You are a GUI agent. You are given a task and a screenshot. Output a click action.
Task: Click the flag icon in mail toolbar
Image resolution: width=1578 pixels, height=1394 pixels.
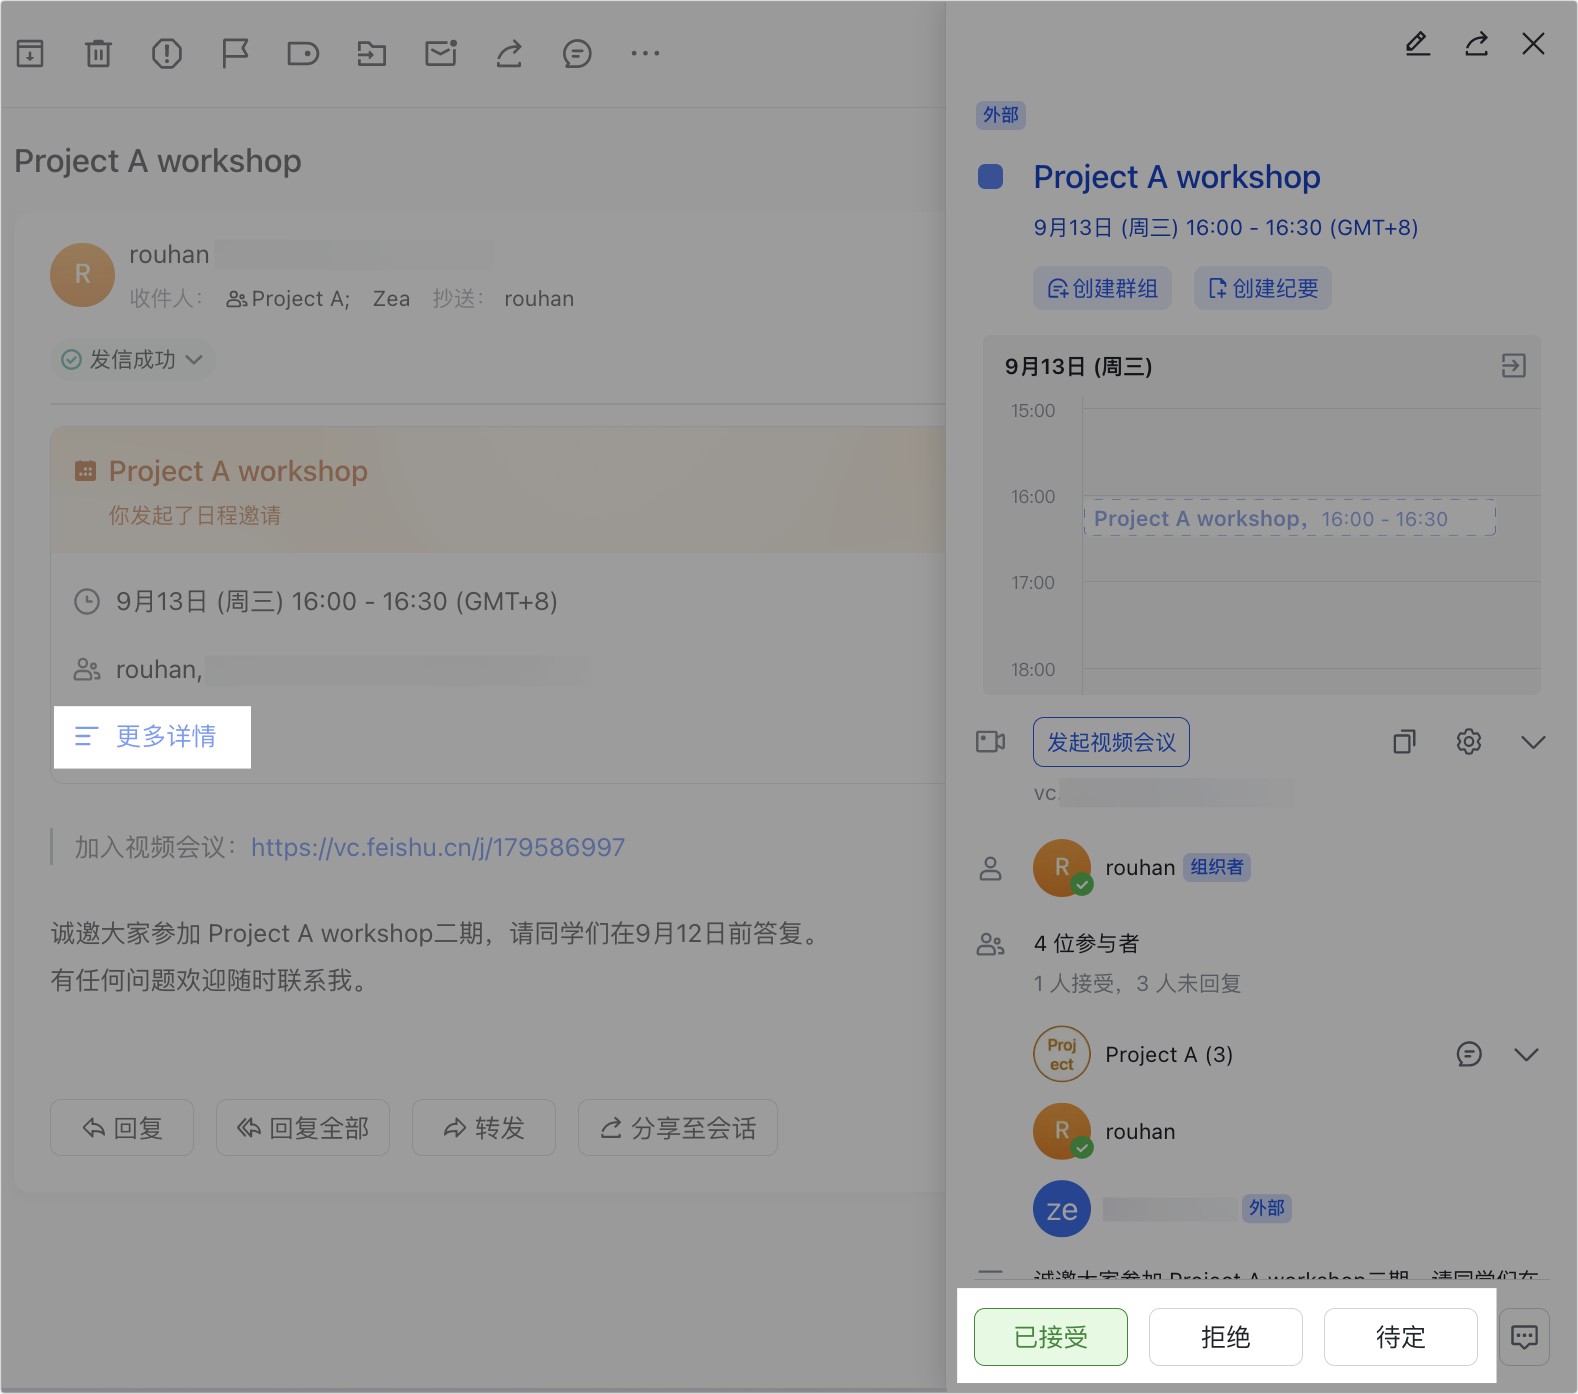[235, 53]
